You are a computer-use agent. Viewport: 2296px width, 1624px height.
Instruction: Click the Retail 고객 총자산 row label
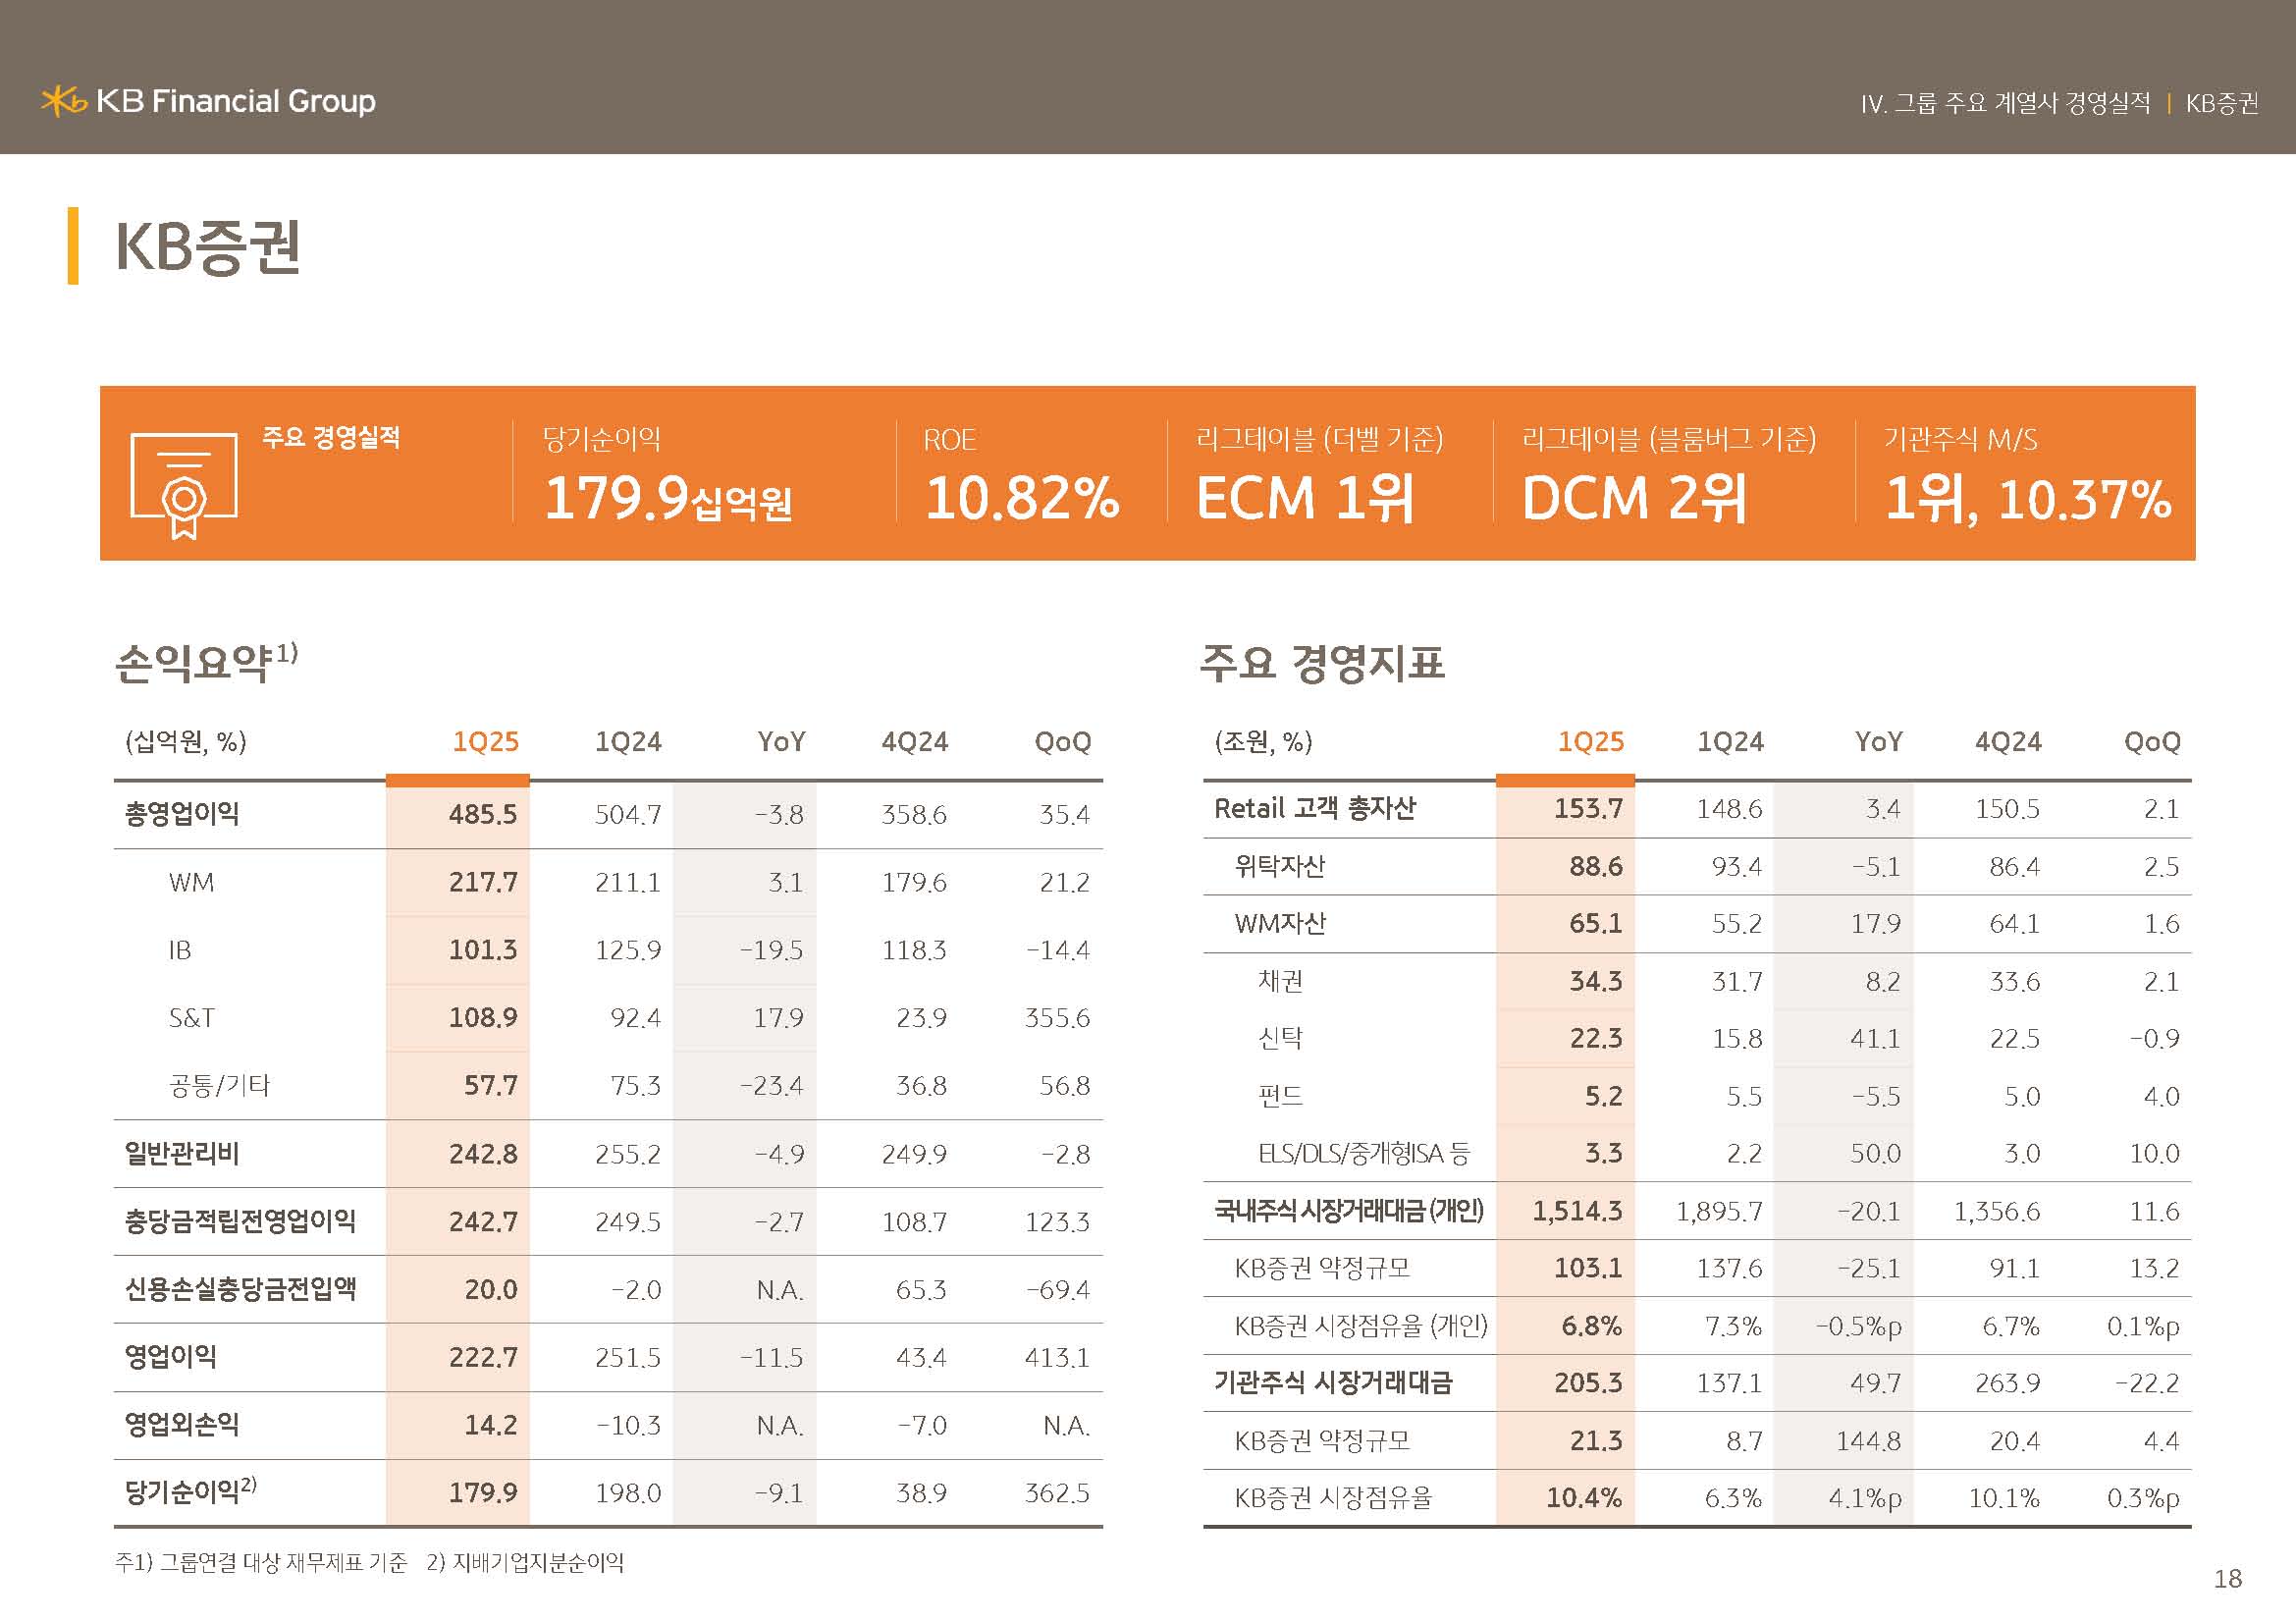(1314, 808)
